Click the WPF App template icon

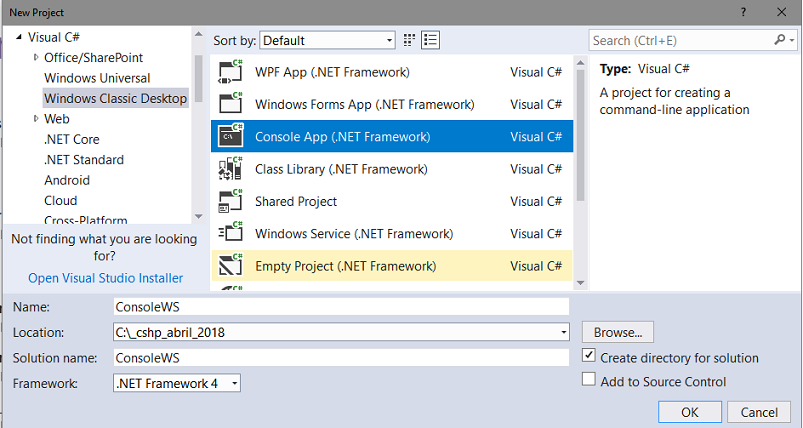point(231,72)
